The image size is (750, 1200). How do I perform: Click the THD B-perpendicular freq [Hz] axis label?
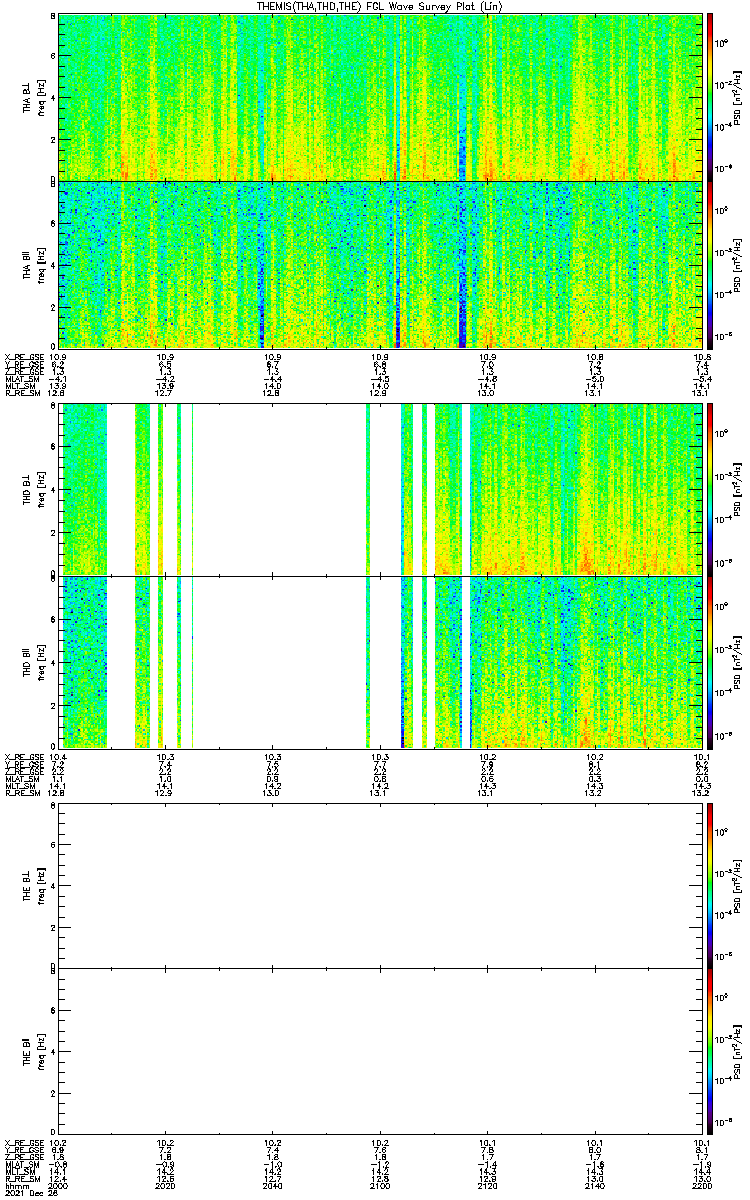point(43,489)
